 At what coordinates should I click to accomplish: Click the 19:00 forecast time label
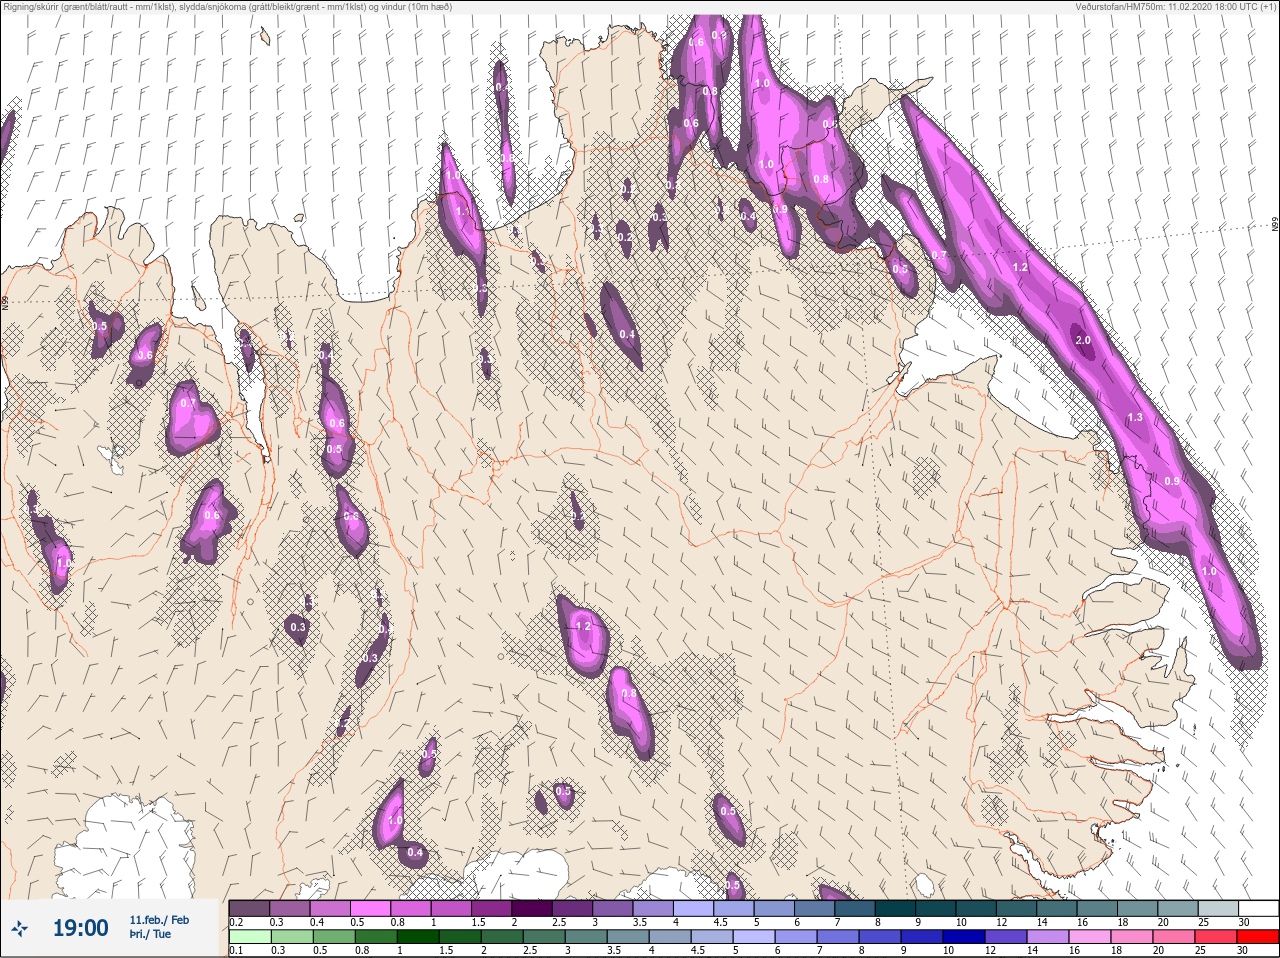click(80, 929)
